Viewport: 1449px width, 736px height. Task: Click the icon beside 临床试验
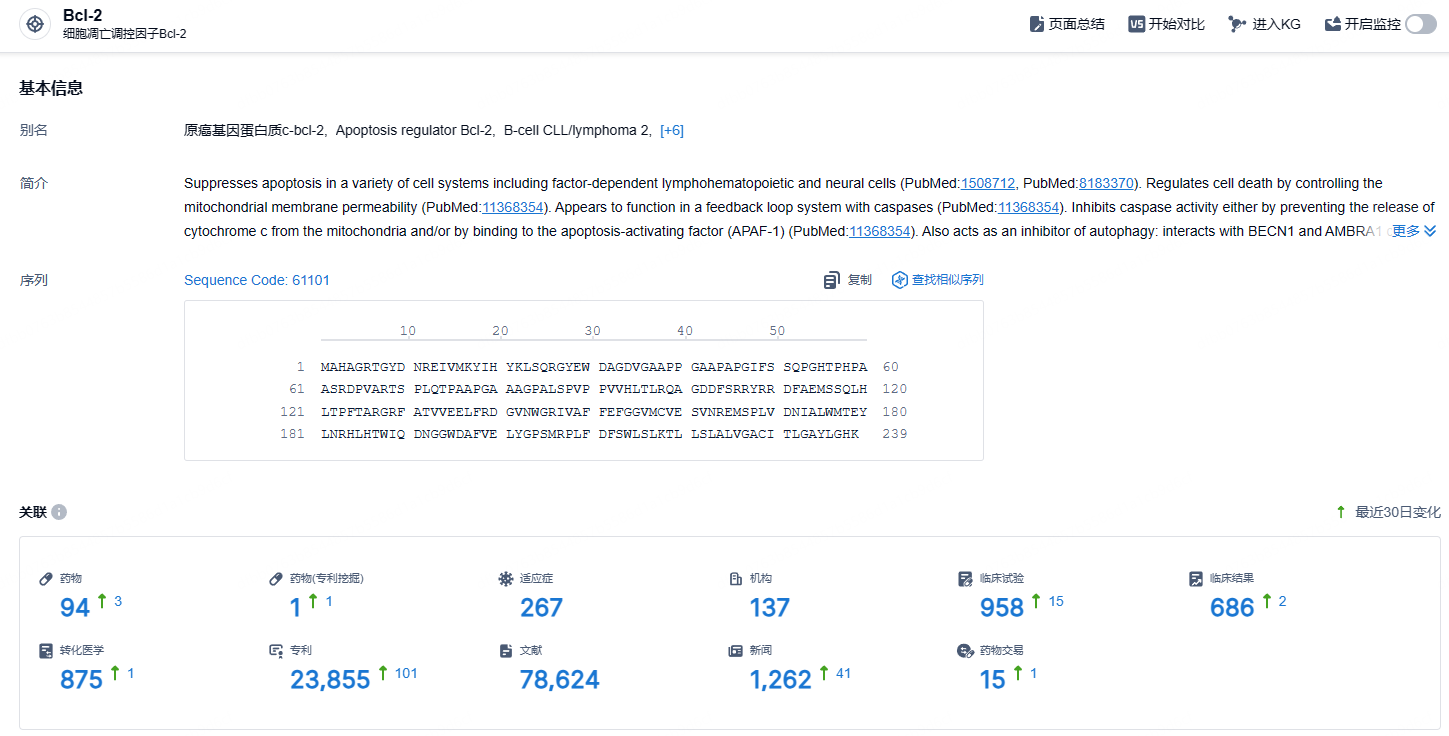pyautogui.click(x=965, y=578)
